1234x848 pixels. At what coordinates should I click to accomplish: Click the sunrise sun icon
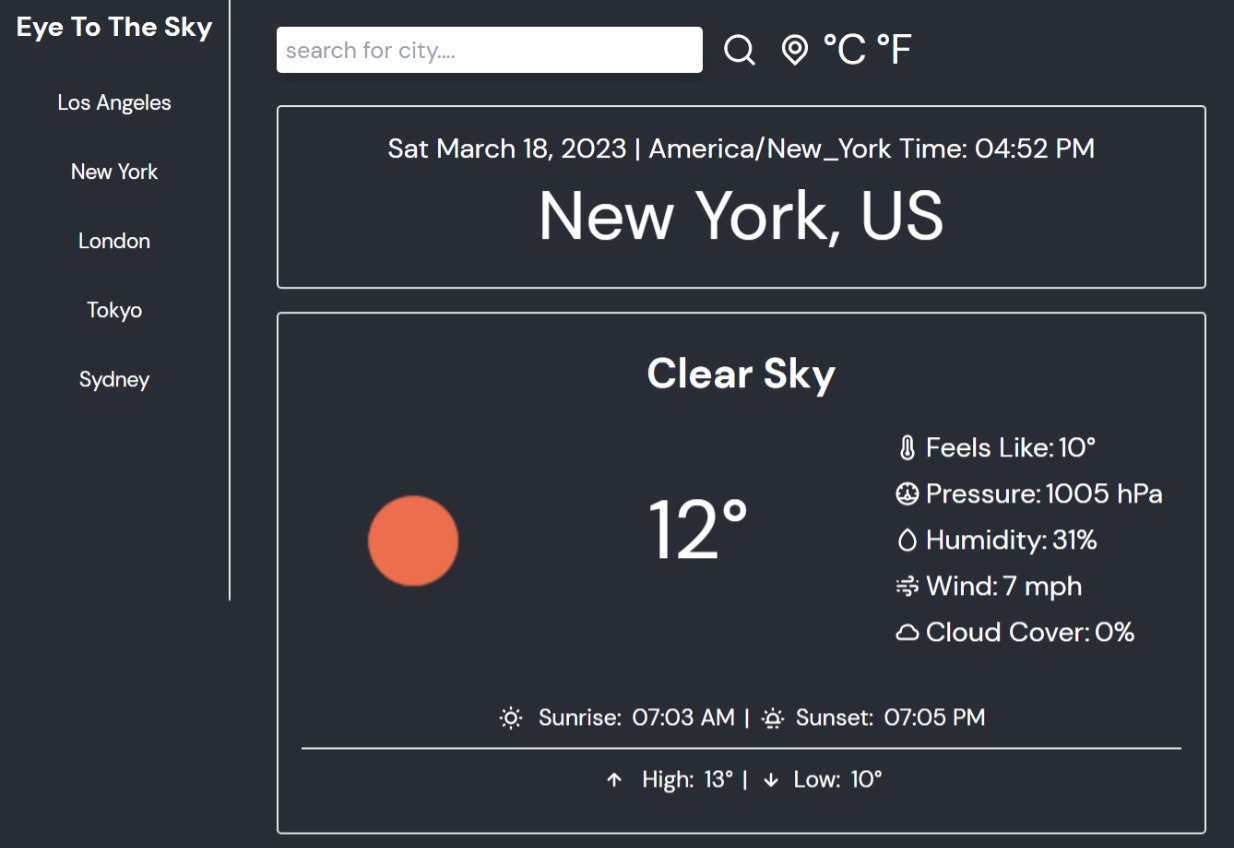(x=511, y=718)
